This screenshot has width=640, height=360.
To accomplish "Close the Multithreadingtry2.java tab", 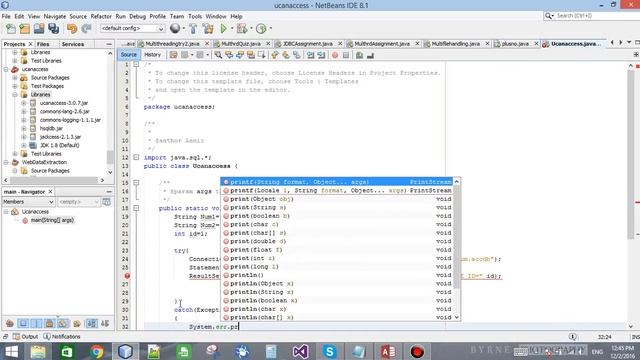I will coord(207,44).
